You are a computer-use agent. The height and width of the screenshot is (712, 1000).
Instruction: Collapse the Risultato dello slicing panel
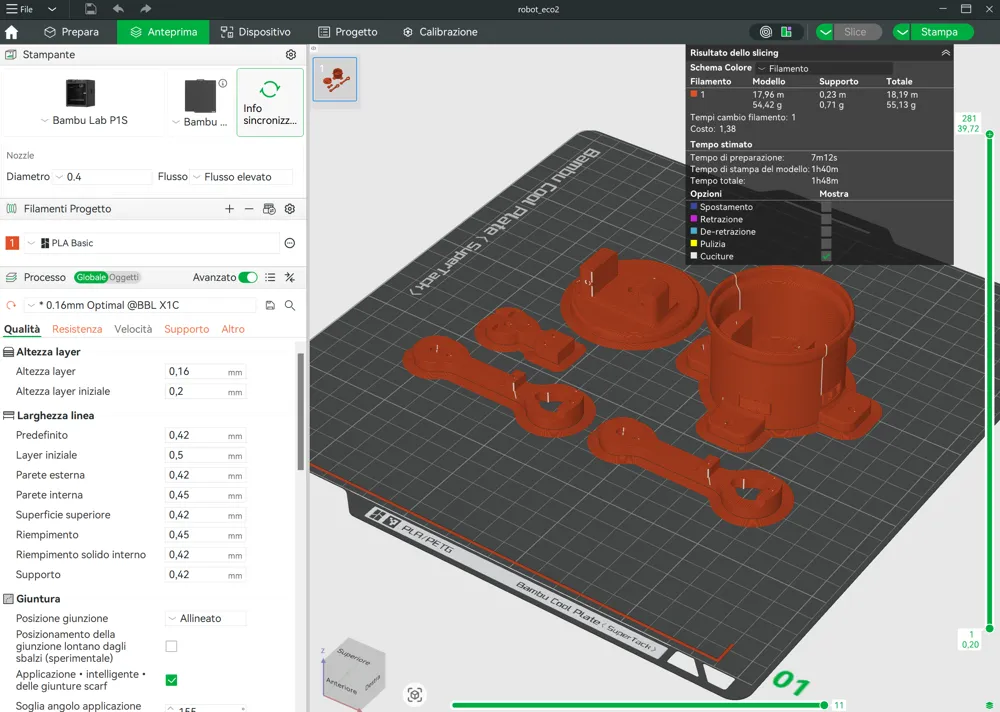click(945, 53)
